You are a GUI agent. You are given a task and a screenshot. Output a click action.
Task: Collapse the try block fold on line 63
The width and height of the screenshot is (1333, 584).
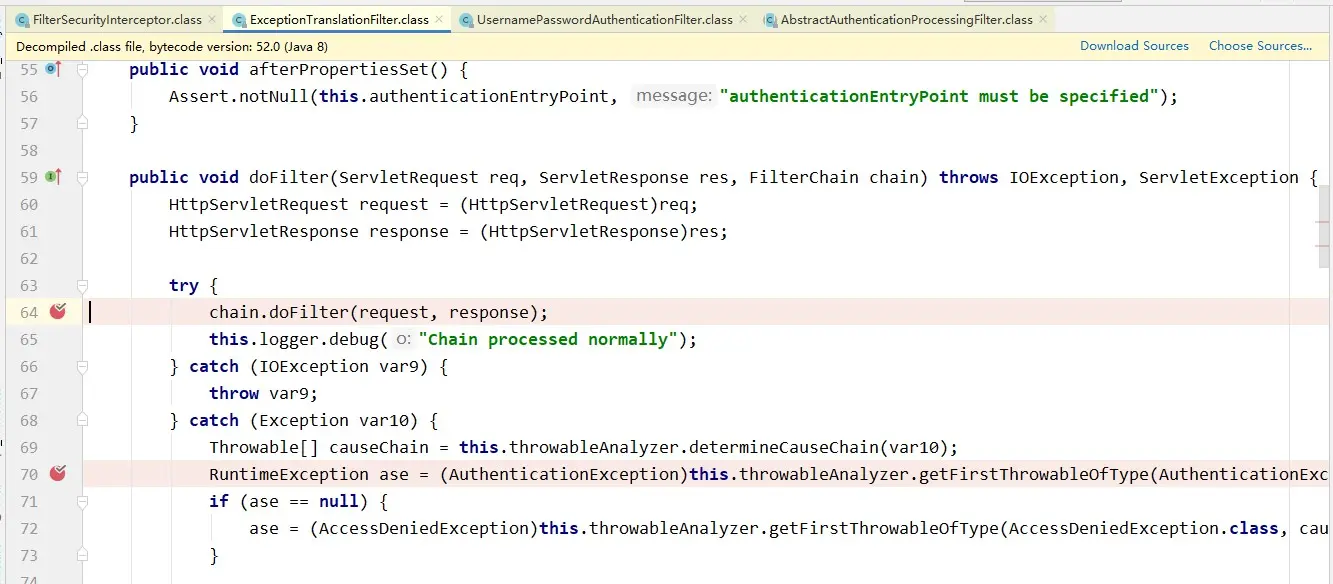click(83, 285)
